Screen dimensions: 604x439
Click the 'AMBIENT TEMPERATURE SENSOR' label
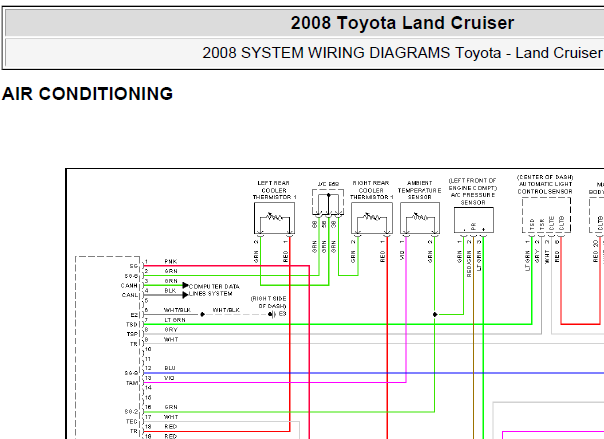(x=419, y=190)
